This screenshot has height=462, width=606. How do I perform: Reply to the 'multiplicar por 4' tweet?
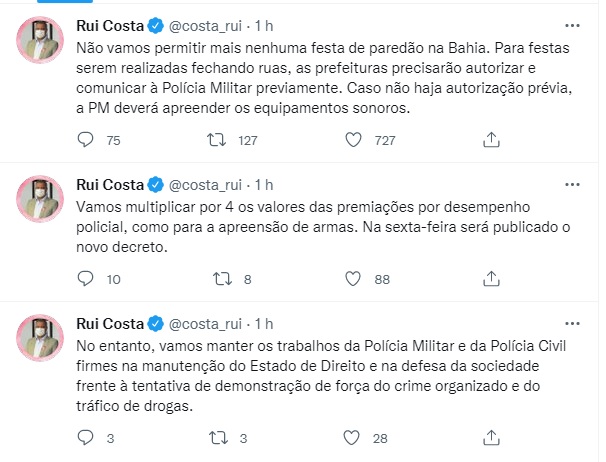[84, 280]
